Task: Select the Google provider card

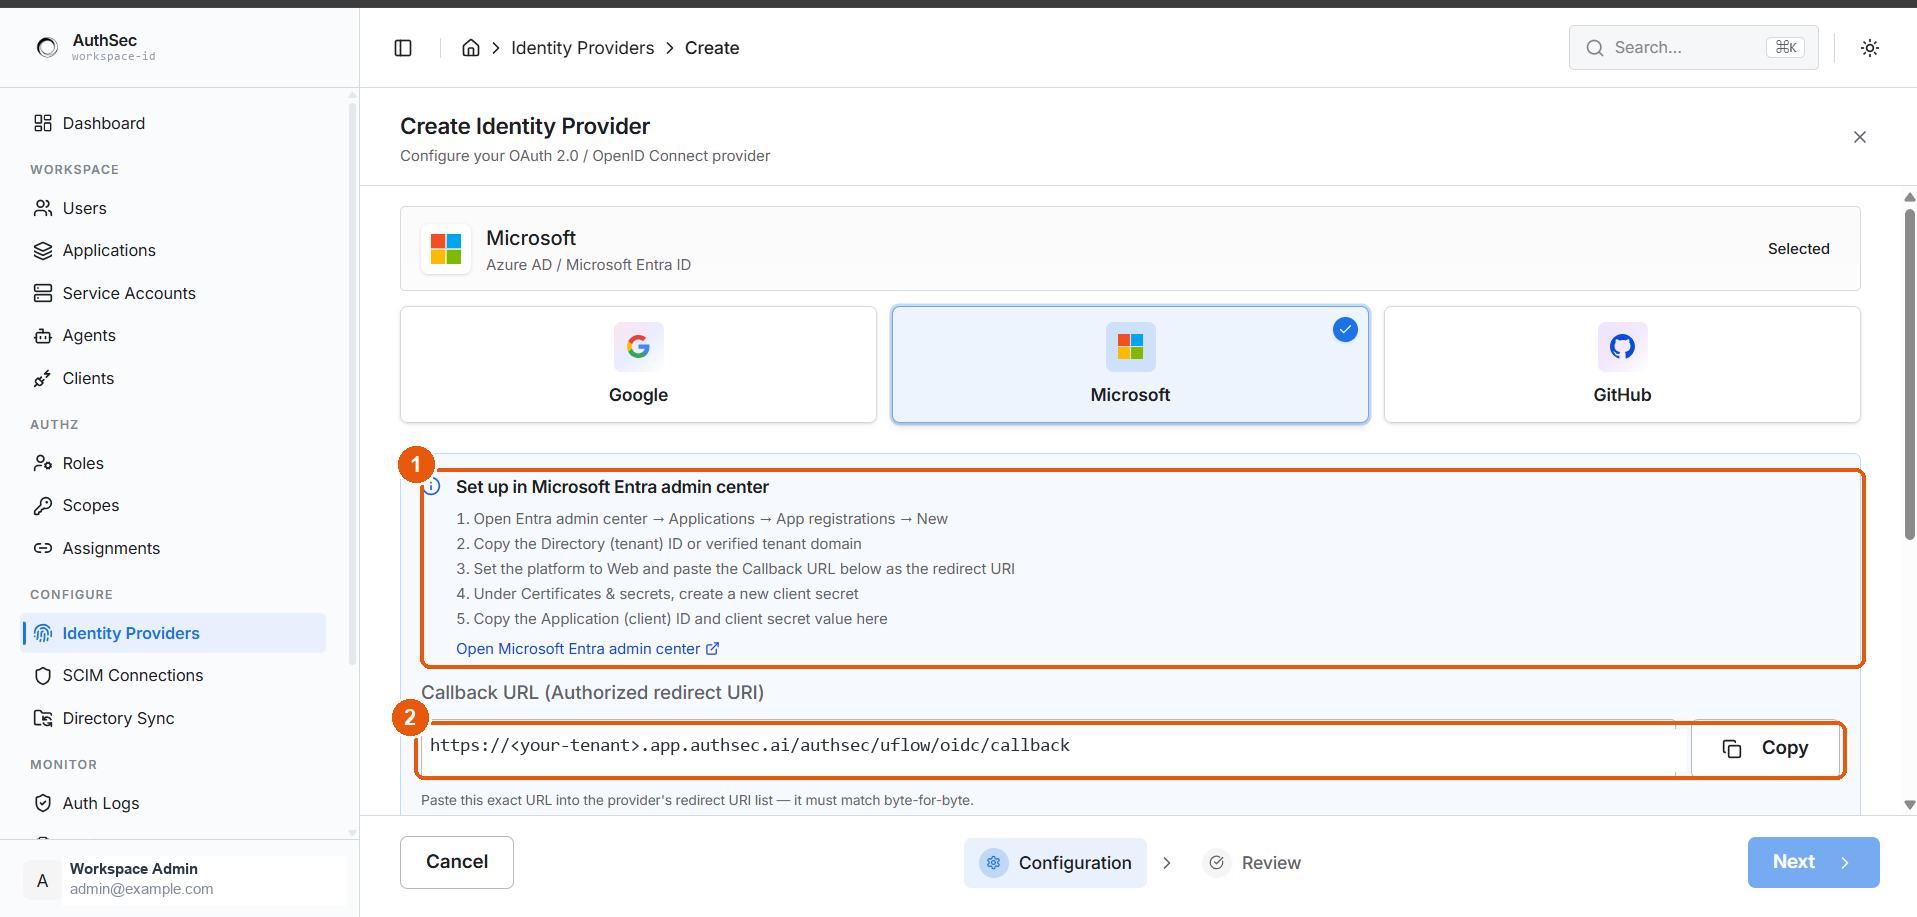Action: coord(638,364)
